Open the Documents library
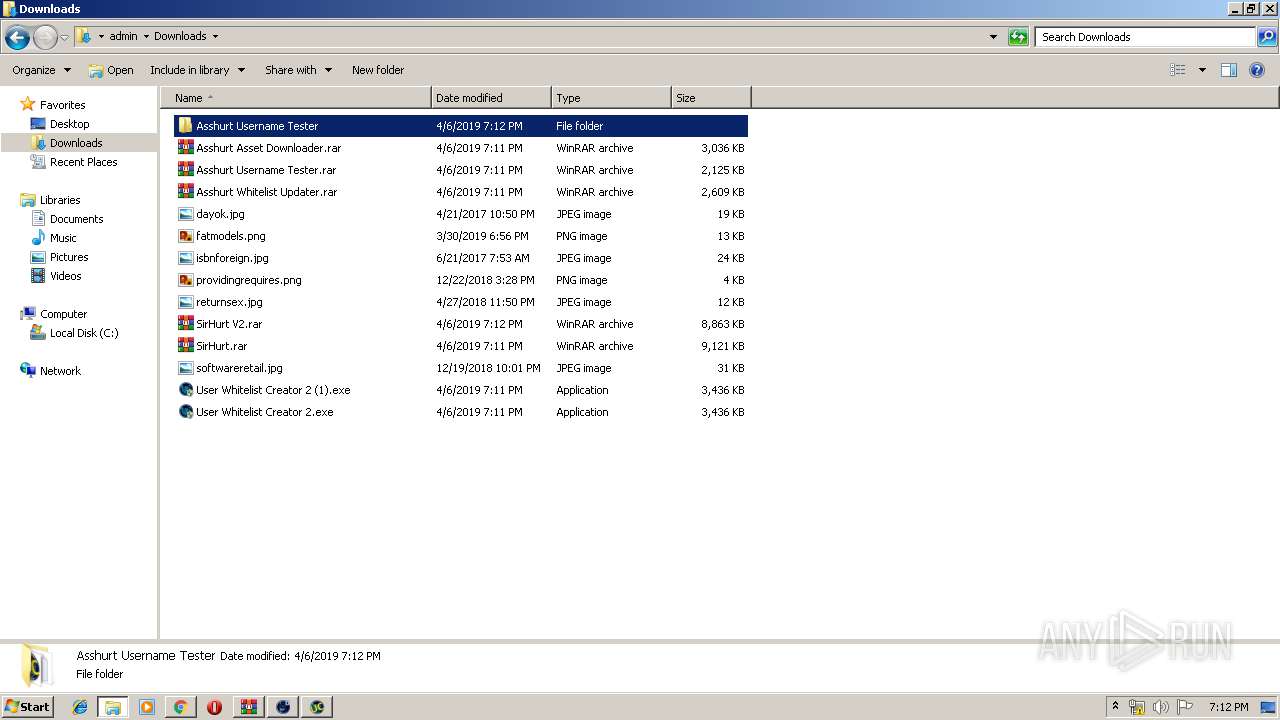 coord(76,219)
